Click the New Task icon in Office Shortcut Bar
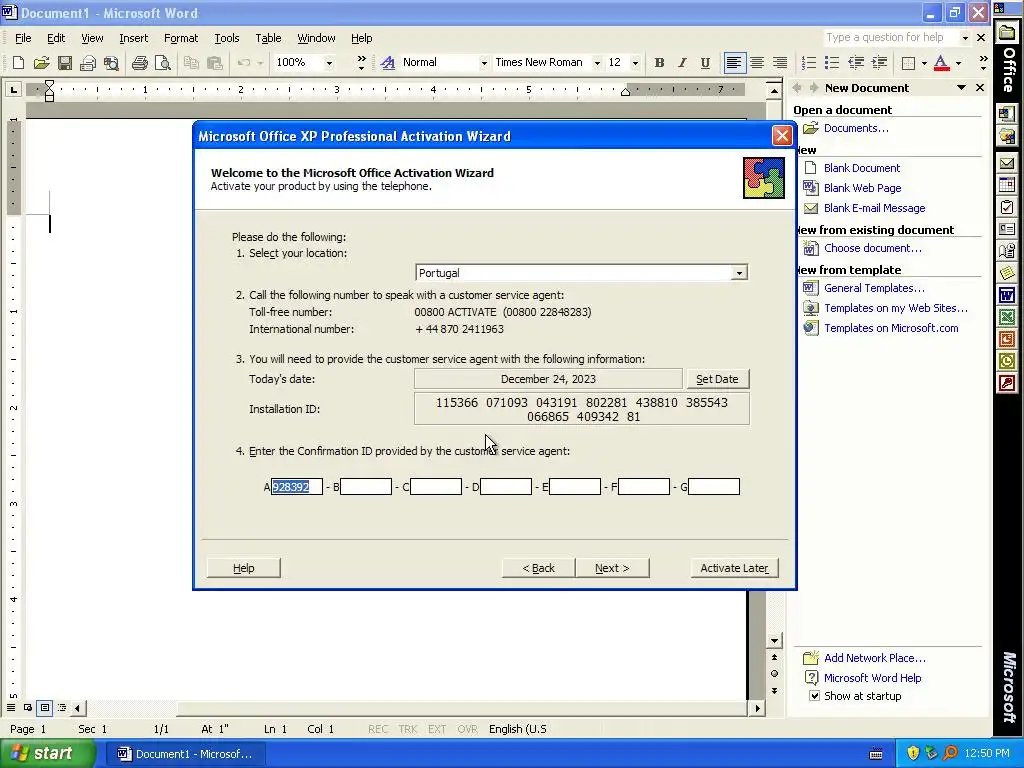The image size is (1024, 768). 1006,208
